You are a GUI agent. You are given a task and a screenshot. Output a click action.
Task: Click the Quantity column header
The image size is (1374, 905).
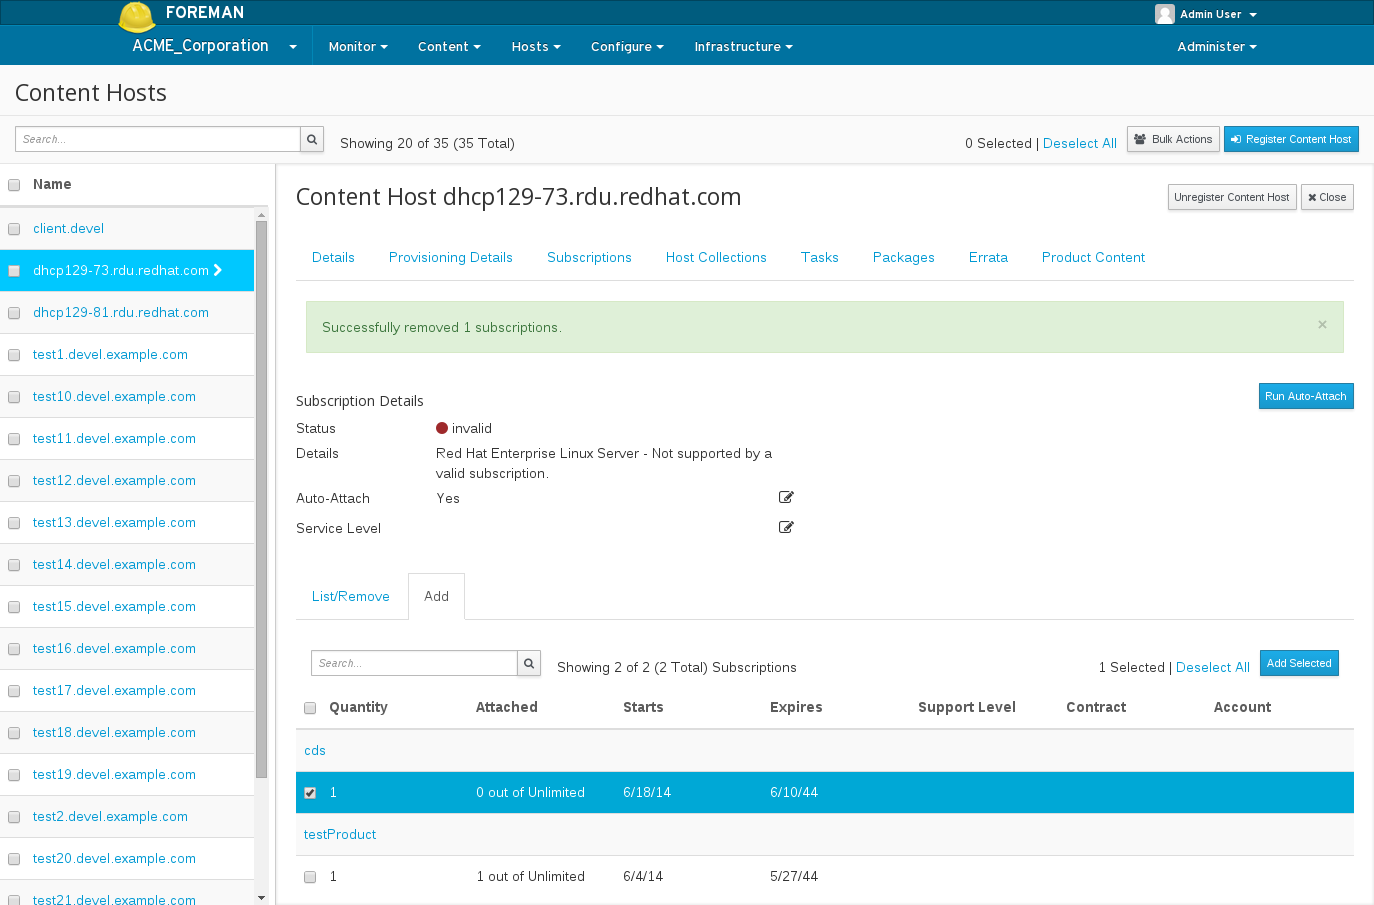pyautogui.click(x=358, y=707)
